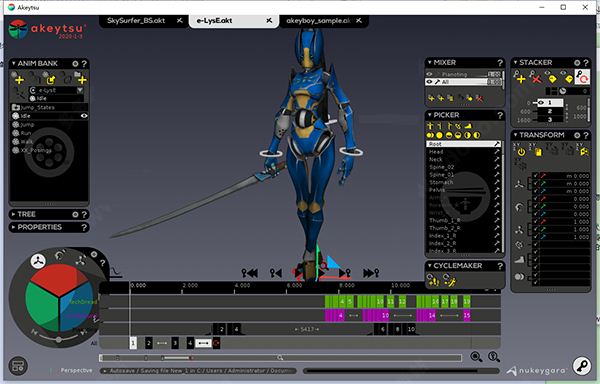Toggle the eye icon of the All mixer layer
The width and height of the screenshot is (600, 384).
click(x=429, y=82)
